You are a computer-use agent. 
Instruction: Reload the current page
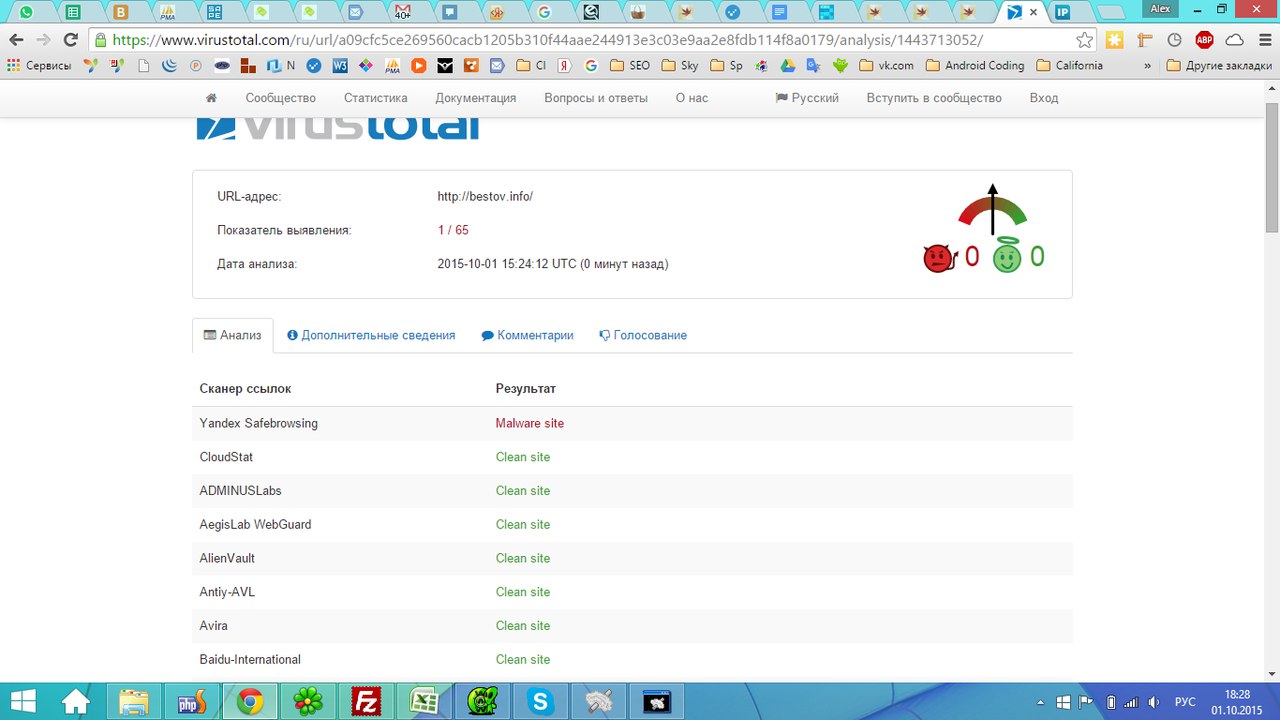tap(70, 40)
